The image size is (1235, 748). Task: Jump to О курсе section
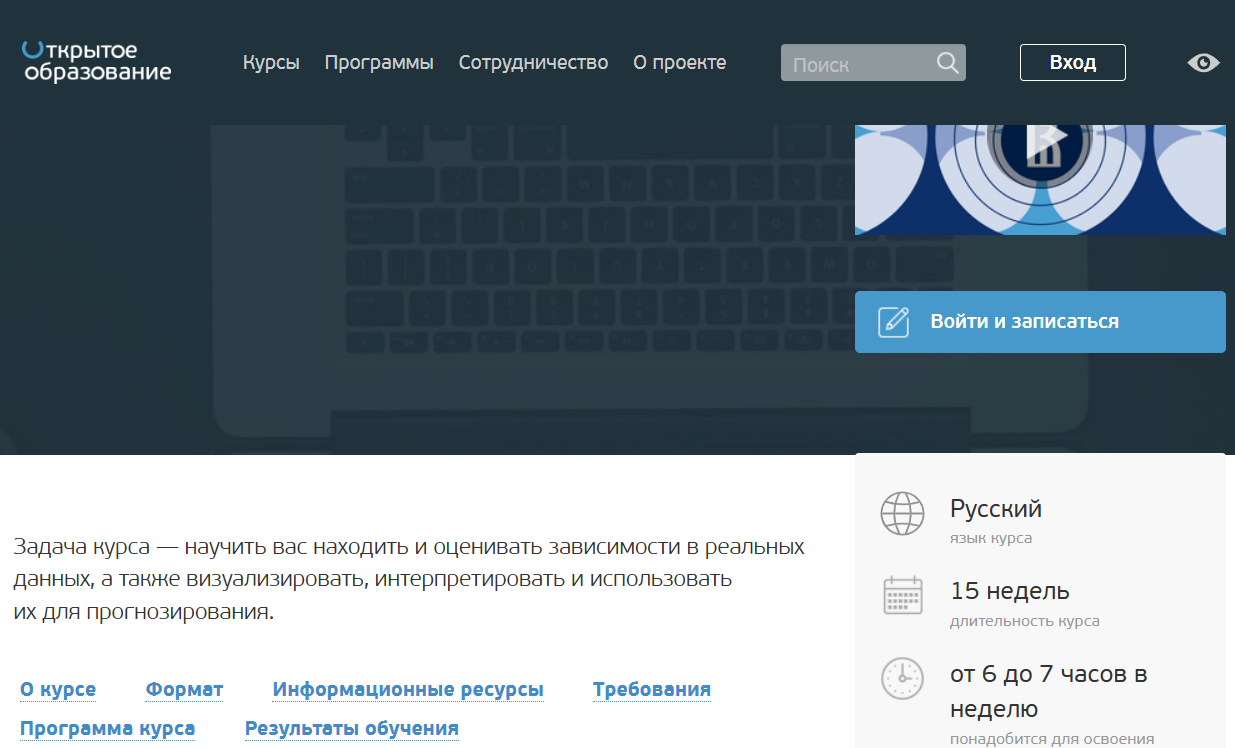(58, 690)
